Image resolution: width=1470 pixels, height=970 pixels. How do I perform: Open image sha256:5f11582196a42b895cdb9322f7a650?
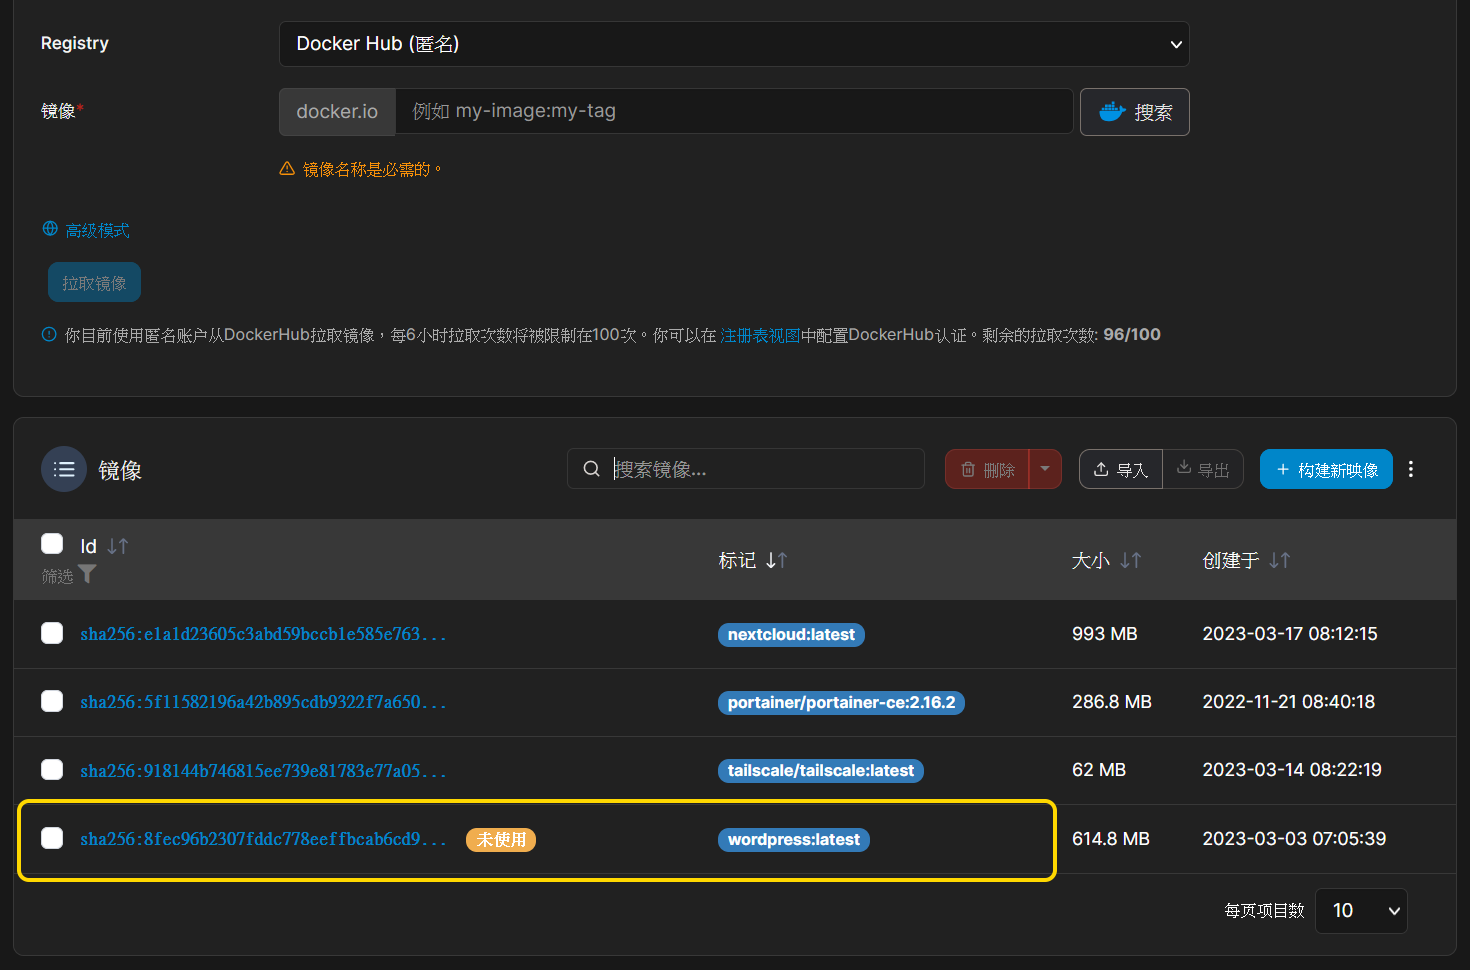[263, 702]
